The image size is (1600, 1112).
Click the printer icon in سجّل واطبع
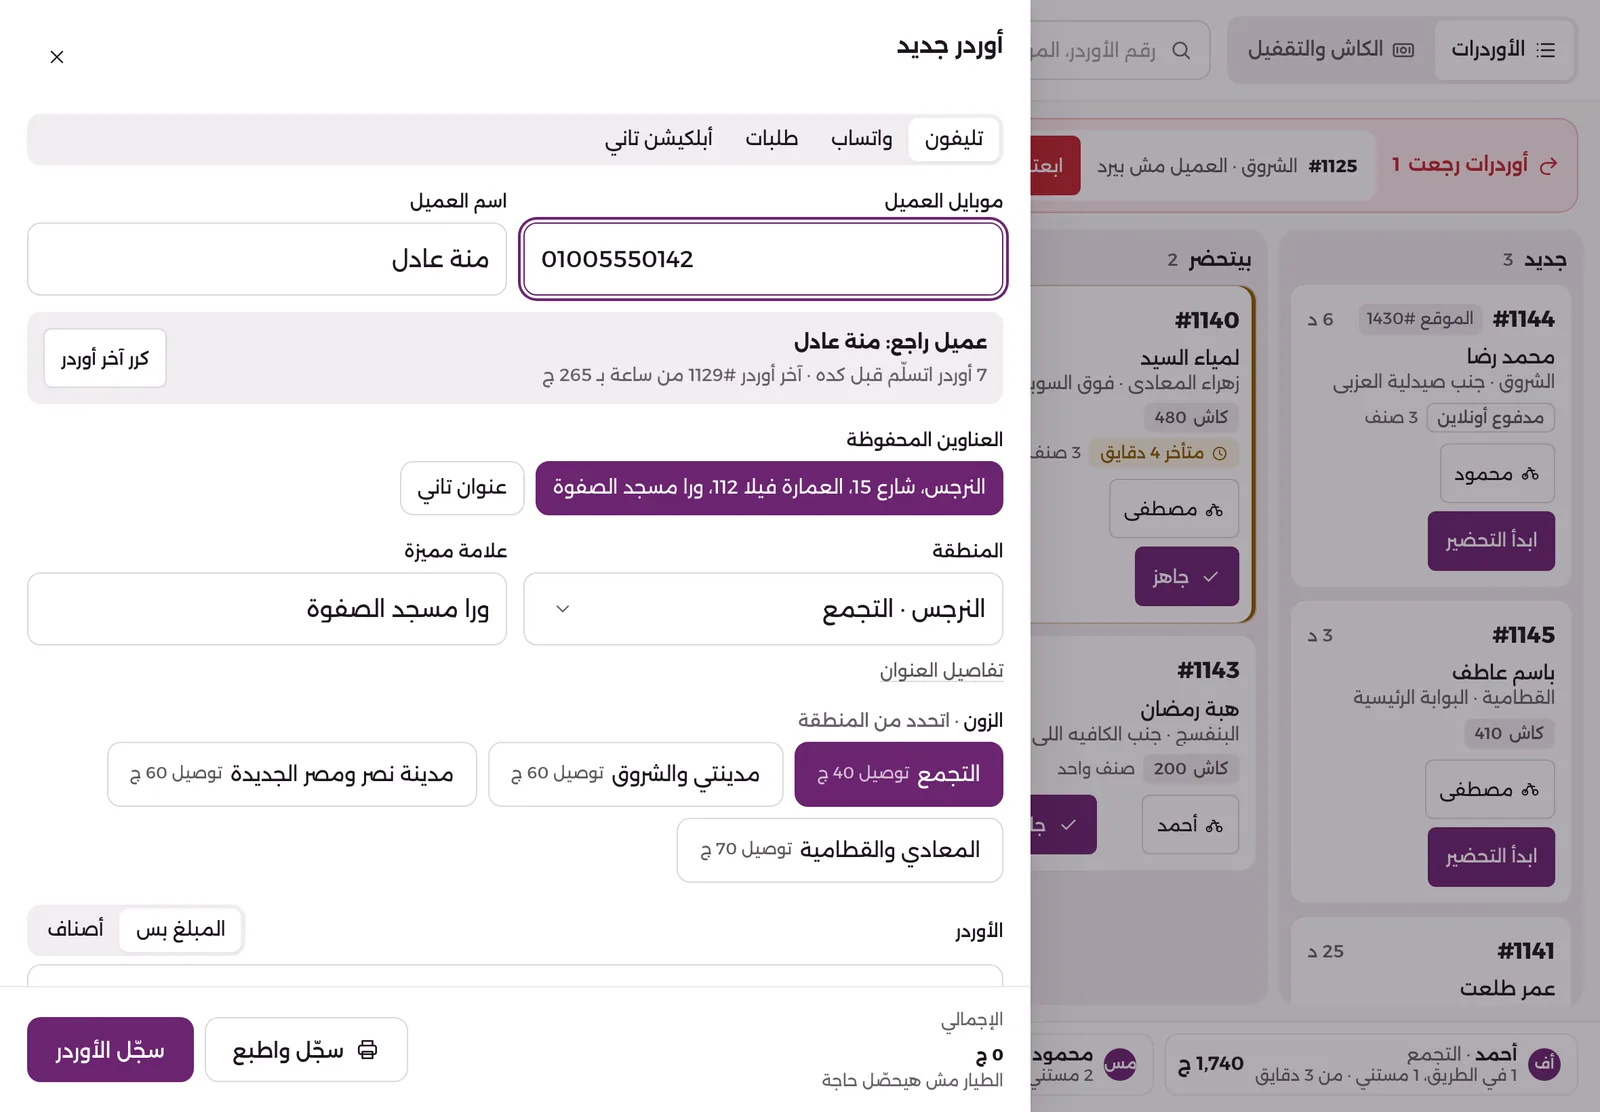pos(368,1050)
